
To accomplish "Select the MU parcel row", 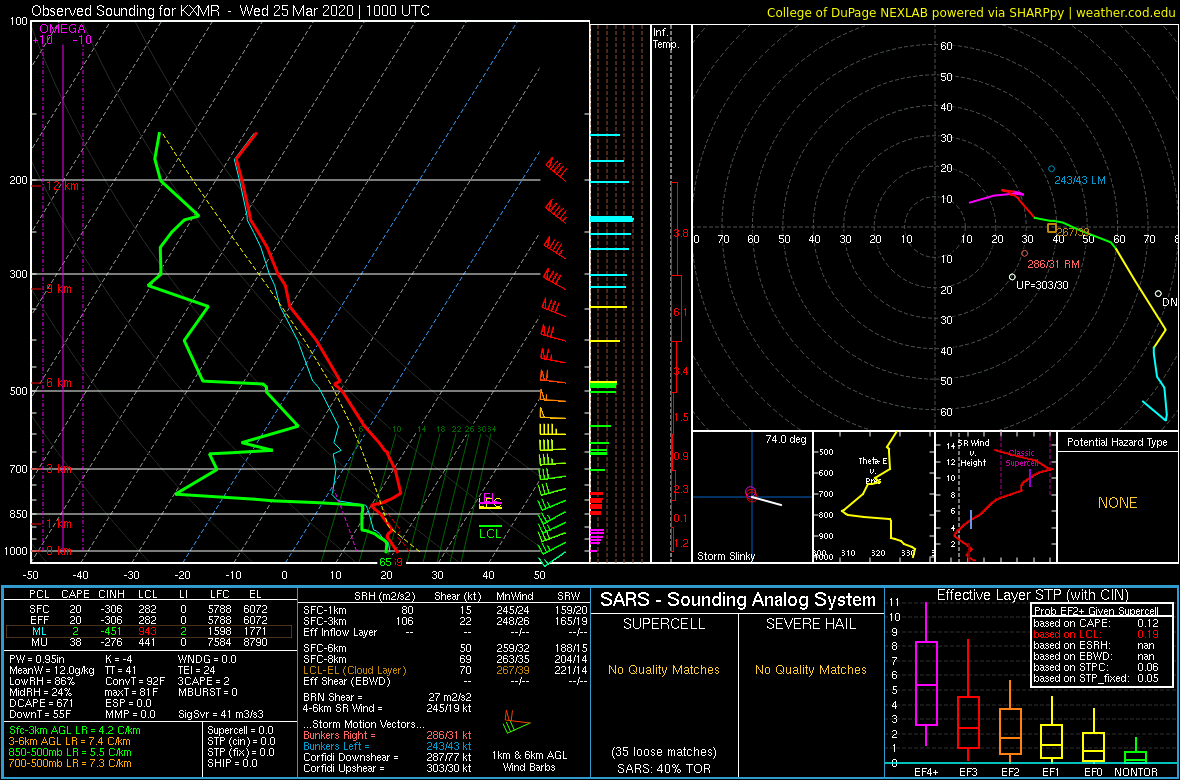I will coord(148,643).
